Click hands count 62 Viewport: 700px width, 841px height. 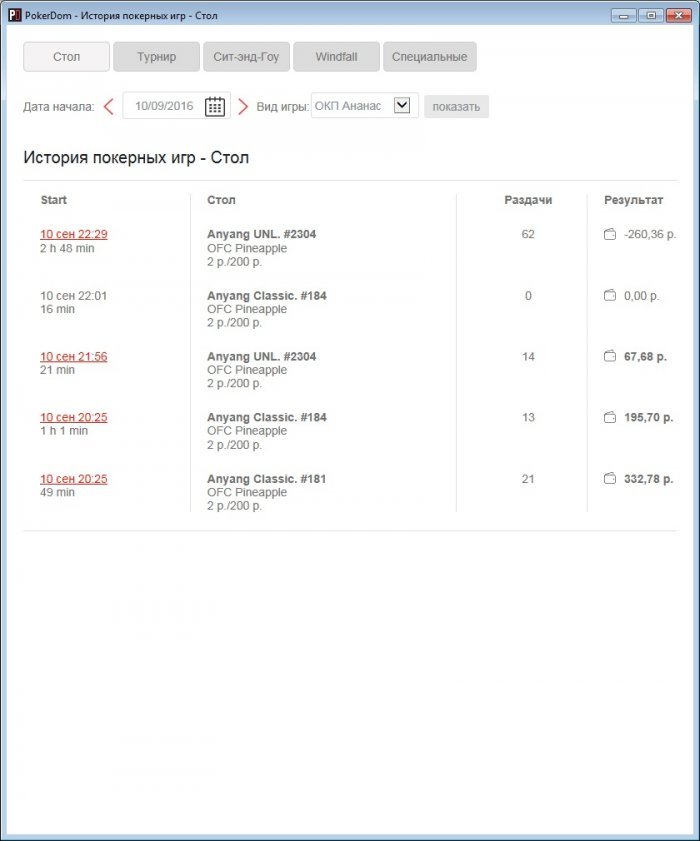pos(528,234)
